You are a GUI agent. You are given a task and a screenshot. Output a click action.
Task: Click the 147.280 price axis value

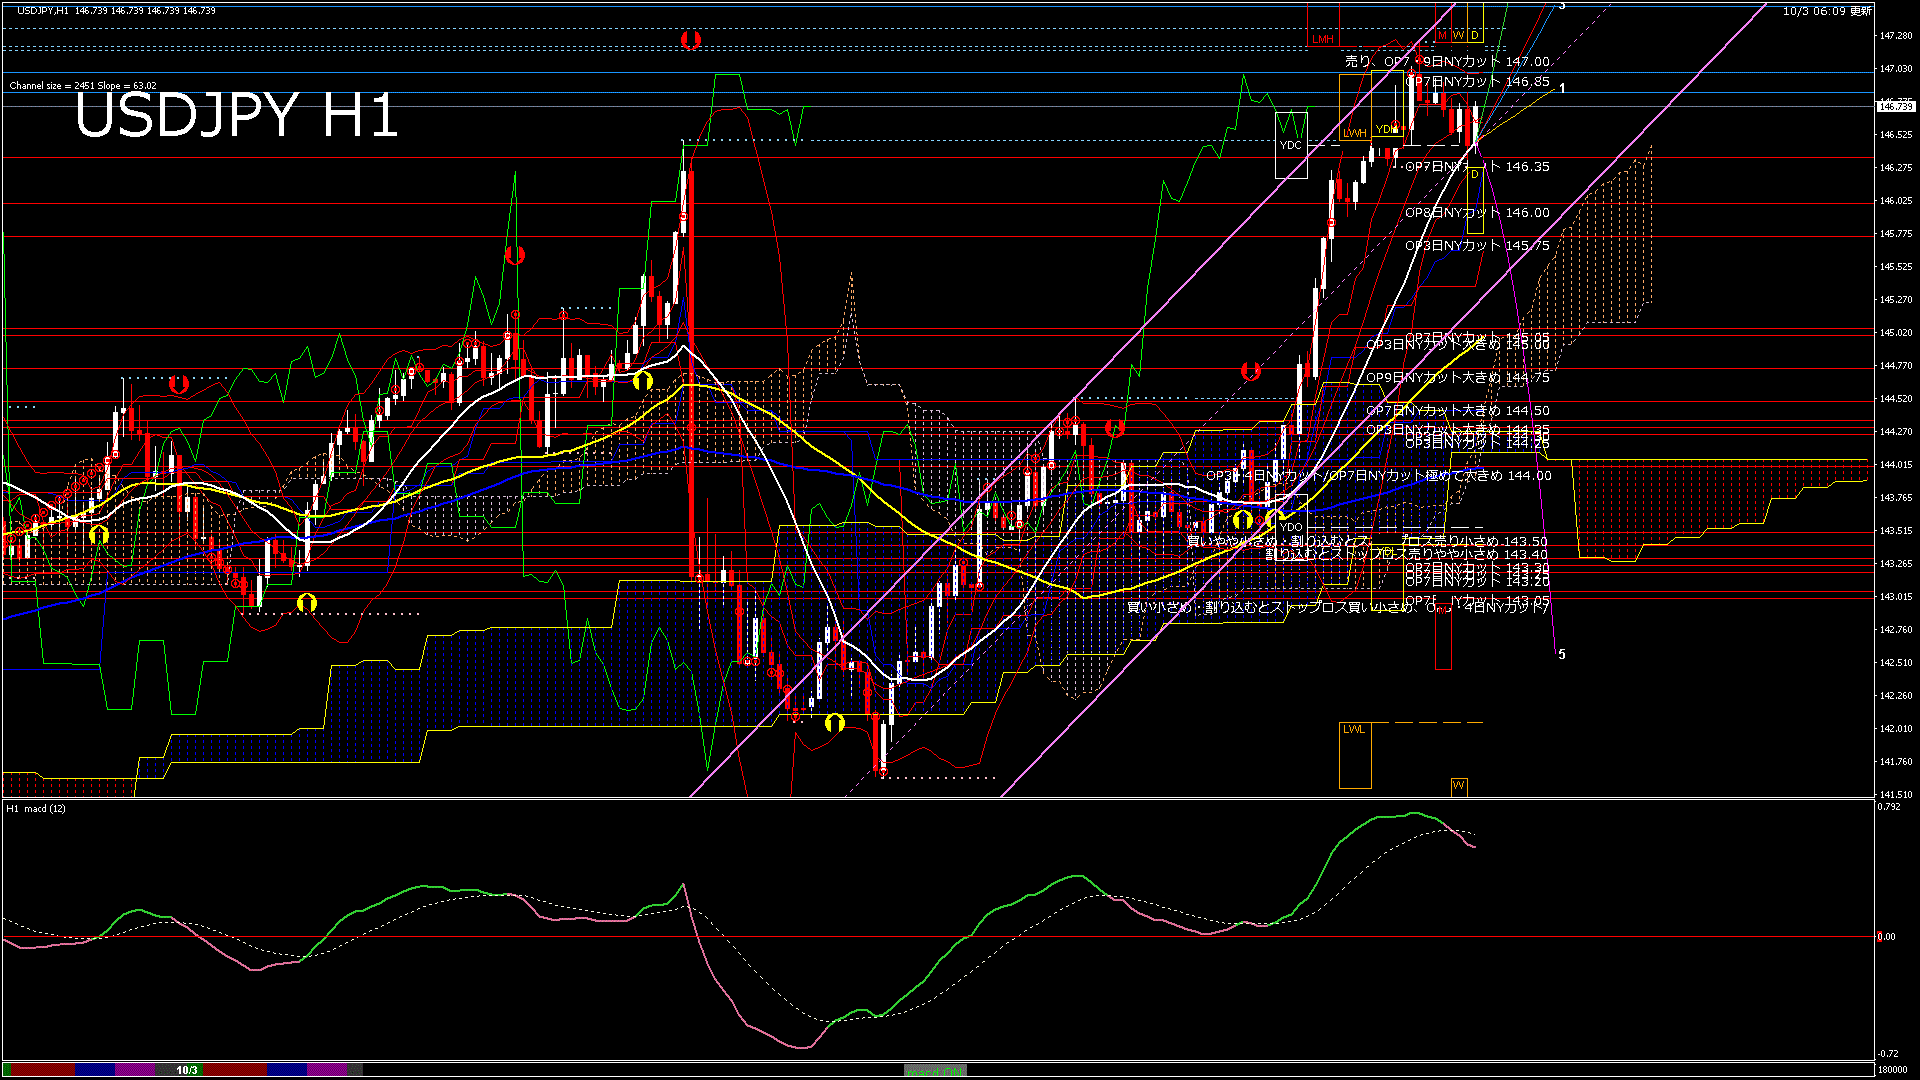click(x=1896, y=36)
